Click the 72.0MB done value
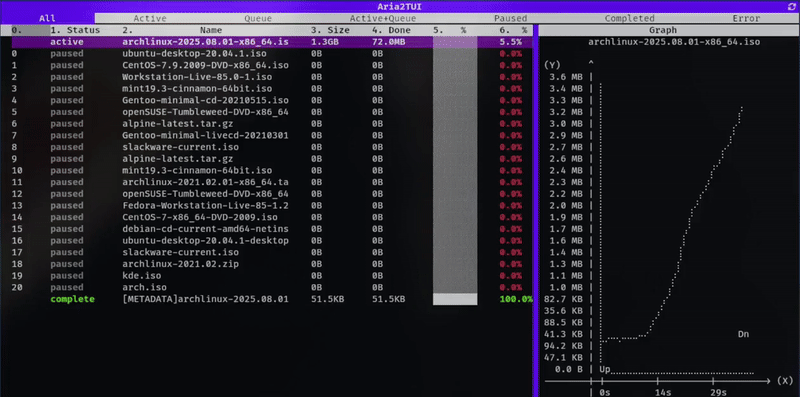The width and height of the screenshot is (800, 397). click(388, 42)
